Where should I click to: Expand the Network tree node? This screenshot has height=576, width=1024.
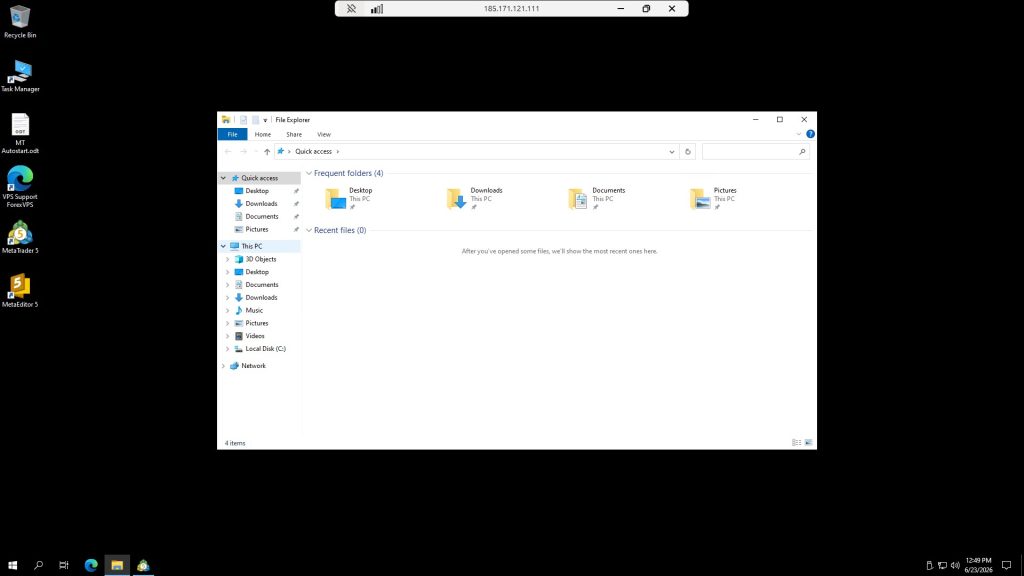pos(223,366)
